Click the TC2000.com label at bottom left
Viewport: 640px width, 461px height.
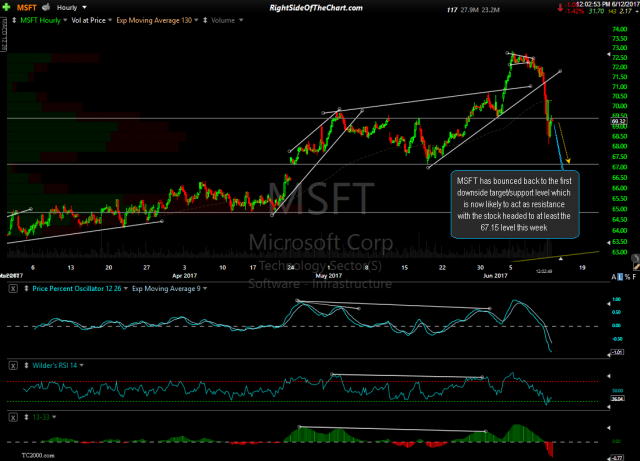38,455
